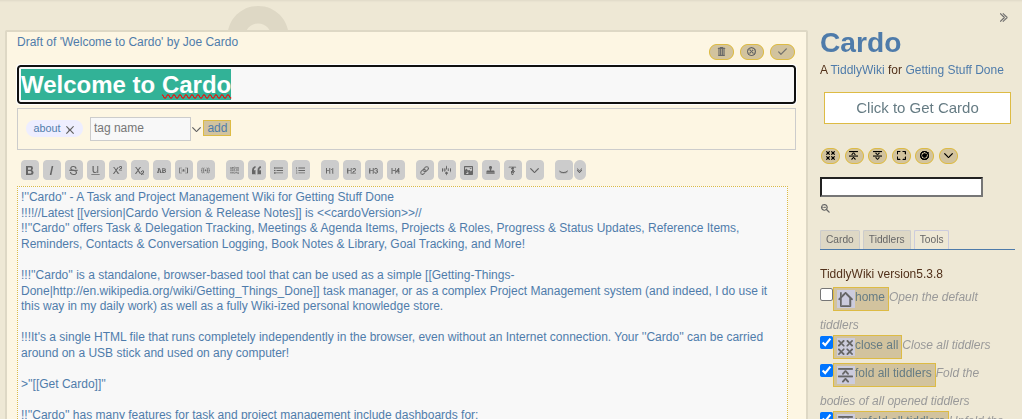Expand the editor height double-chevron dropdown
Viewport: 1022px width, 419px height.
(579, 171)
